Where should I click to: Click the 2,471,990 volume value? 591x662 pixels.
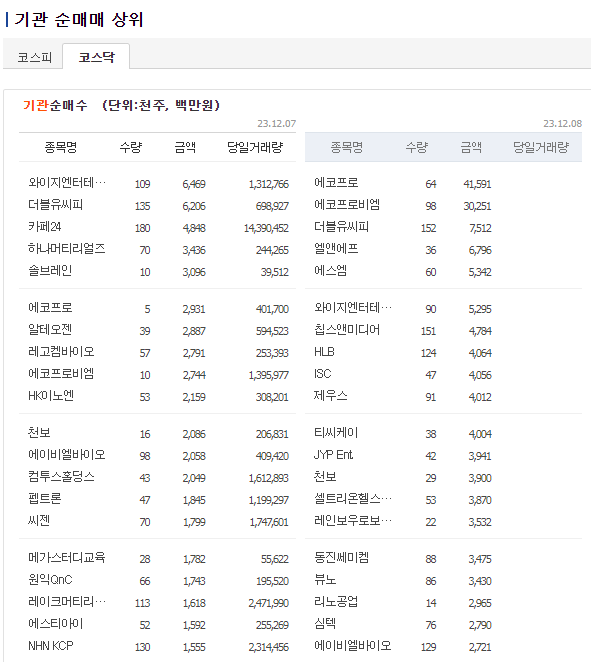pos(269,603)
